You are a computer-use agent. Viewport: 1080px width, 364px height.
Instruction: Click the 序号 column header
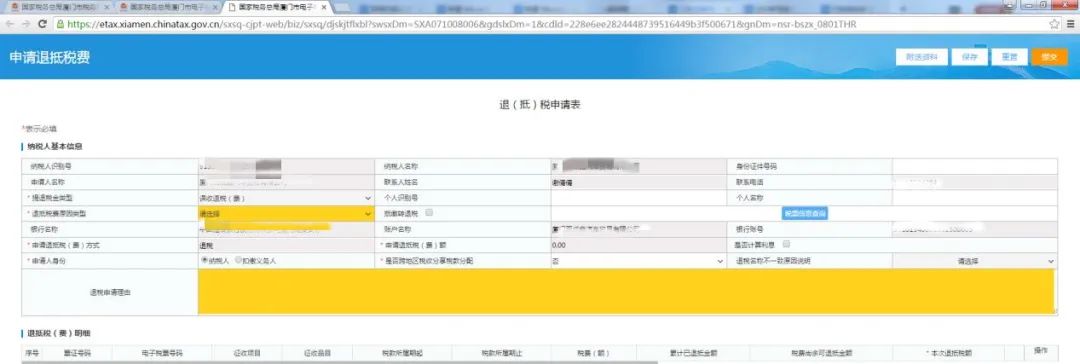pyautogui.click(x=32, y=352)
